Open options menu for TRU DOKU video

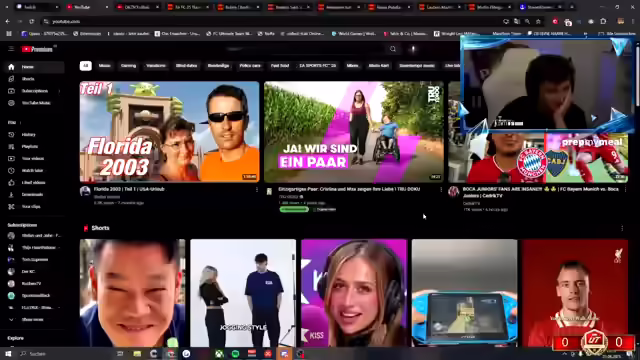click(441, 190)
